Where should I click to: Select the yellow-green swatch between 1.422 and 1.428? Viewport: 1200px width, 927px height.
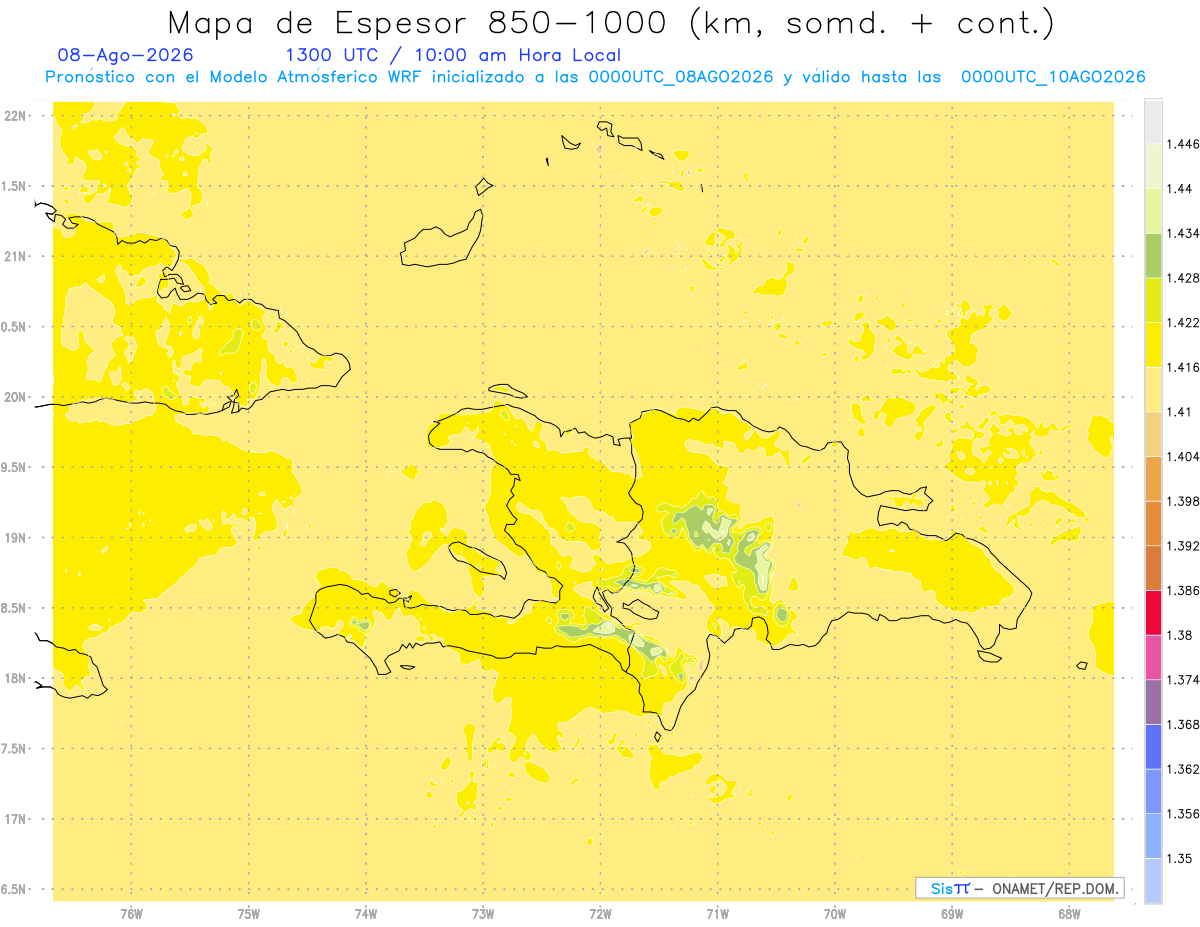click(x=1153, y=300)
